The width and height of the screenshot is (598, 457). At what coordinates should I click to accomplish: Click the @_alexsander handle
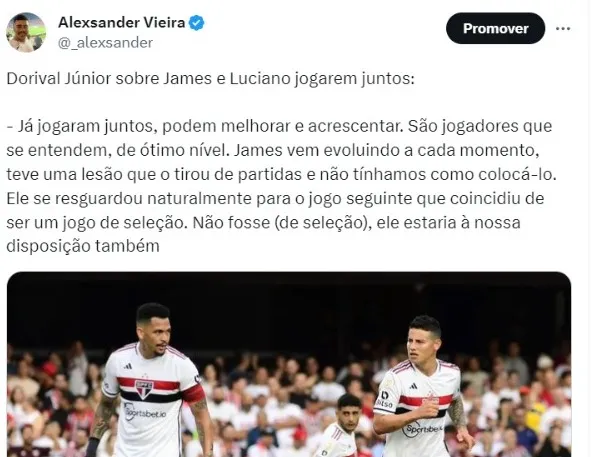click(105, 42)
